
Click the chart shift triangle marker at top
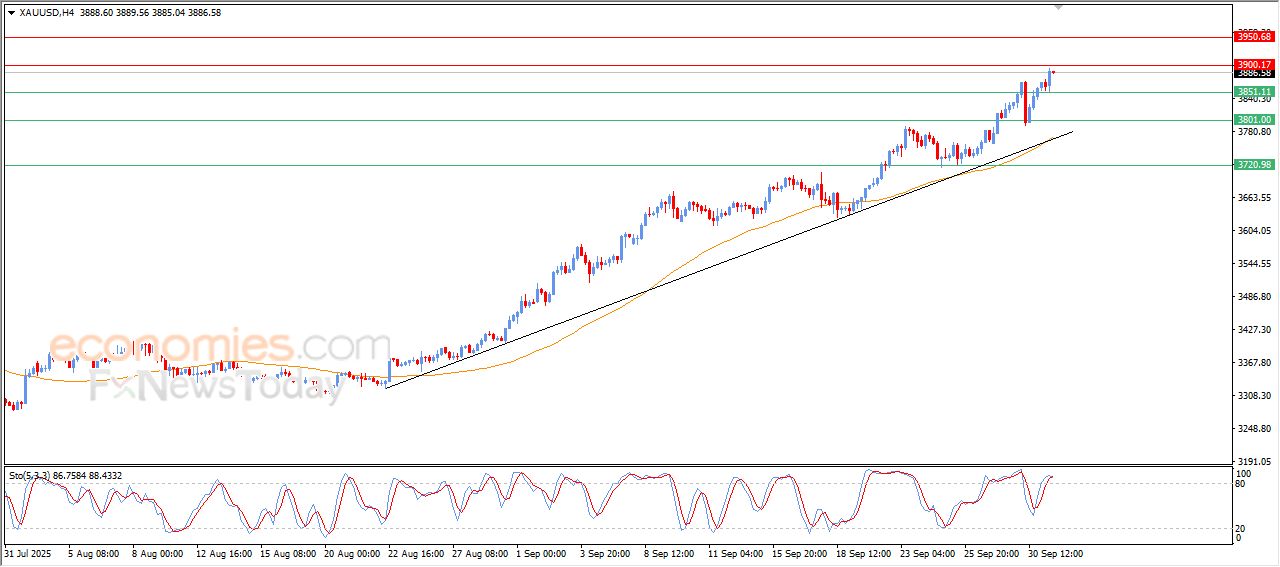(x=1058, y=8)
